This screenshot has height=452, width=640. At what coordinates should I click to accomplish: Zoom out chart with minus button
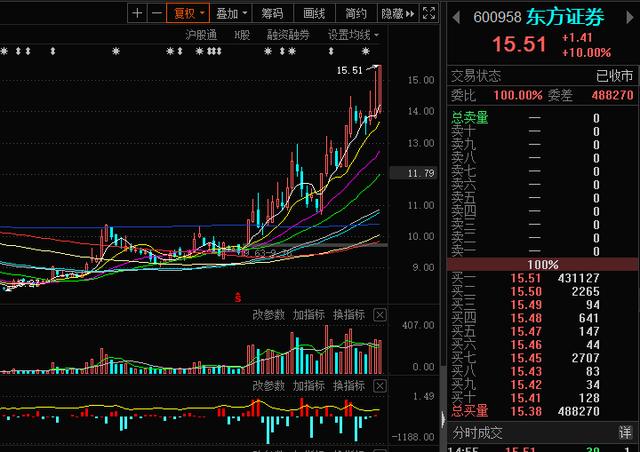point(157,13)
